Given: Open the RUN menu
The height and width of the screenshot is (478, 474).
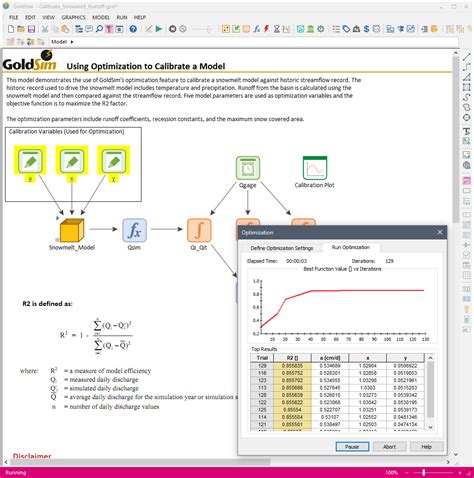Looking at the screenshot, I should coord(122,17).
